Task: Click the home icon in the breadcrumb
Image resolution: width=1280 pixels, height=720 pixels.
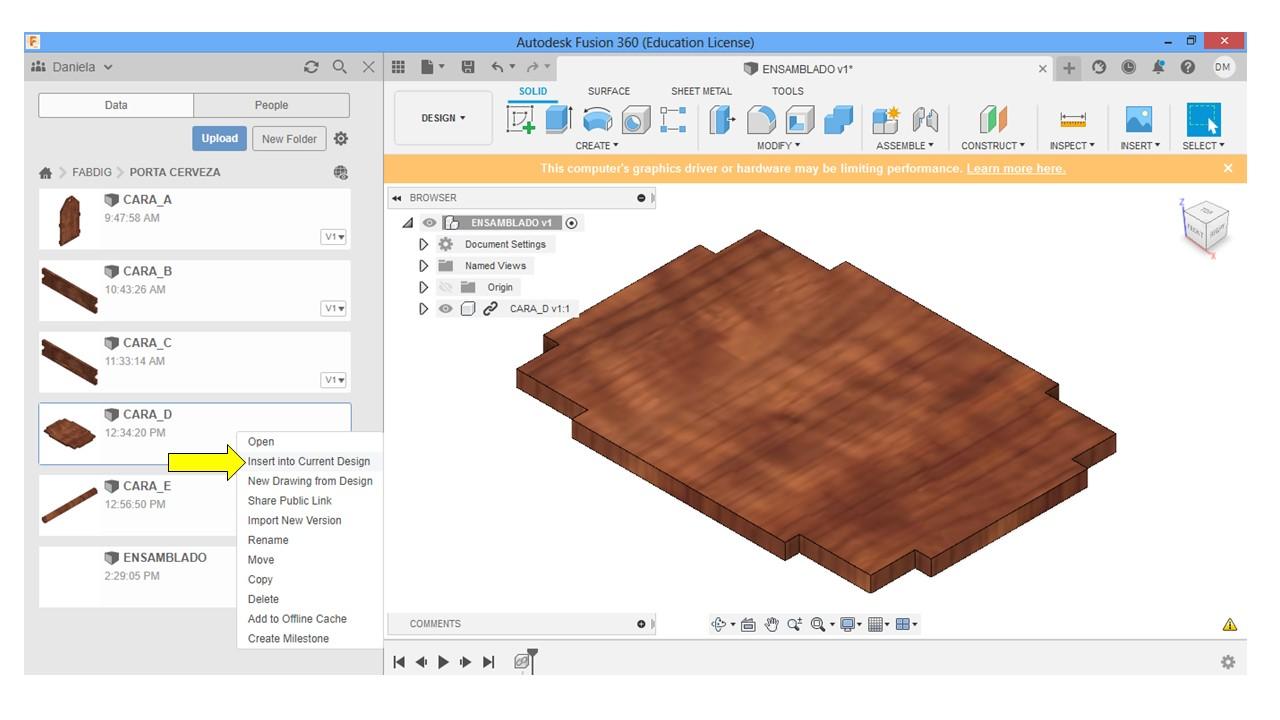Action: tap(45, 172)
